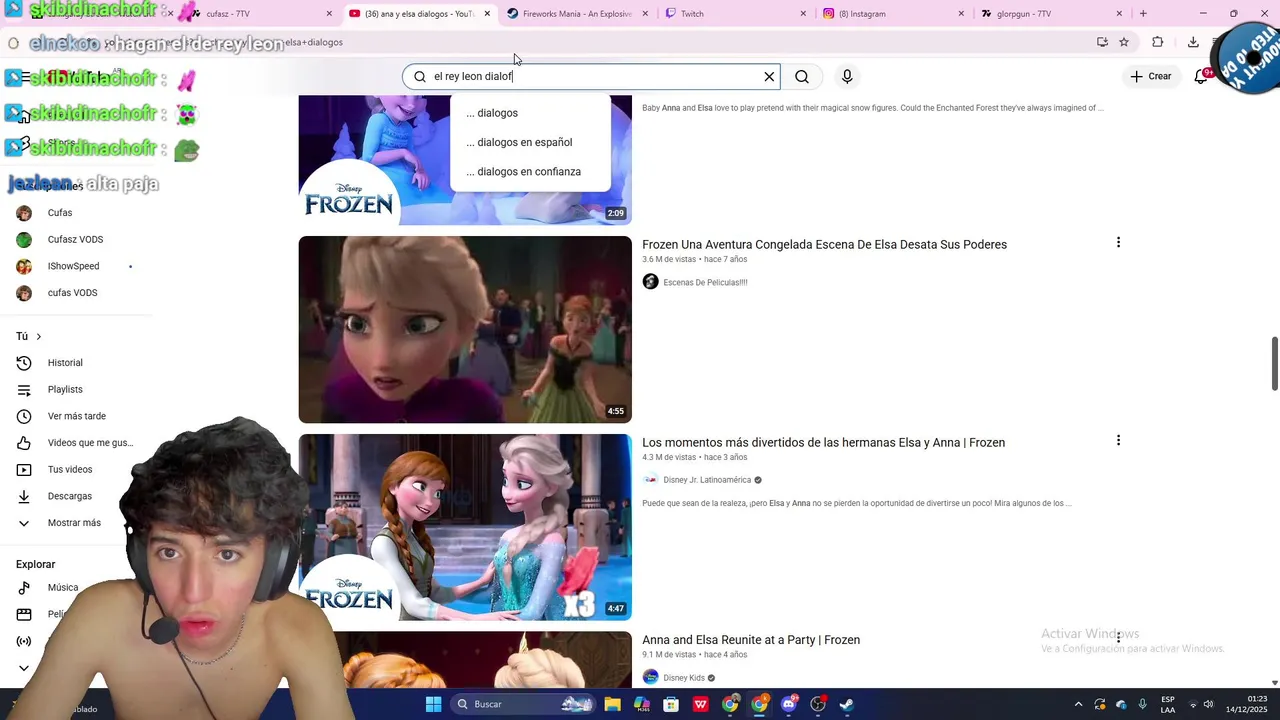The image size is (1280, 720).
Task: Start voice search with the microphone icon
Action: [847, 76]
